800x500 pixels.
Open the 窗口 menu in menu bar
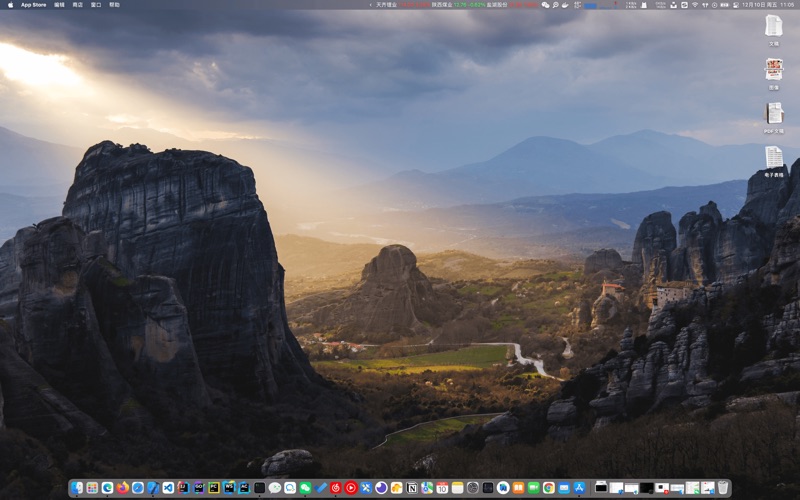point(96,5)
